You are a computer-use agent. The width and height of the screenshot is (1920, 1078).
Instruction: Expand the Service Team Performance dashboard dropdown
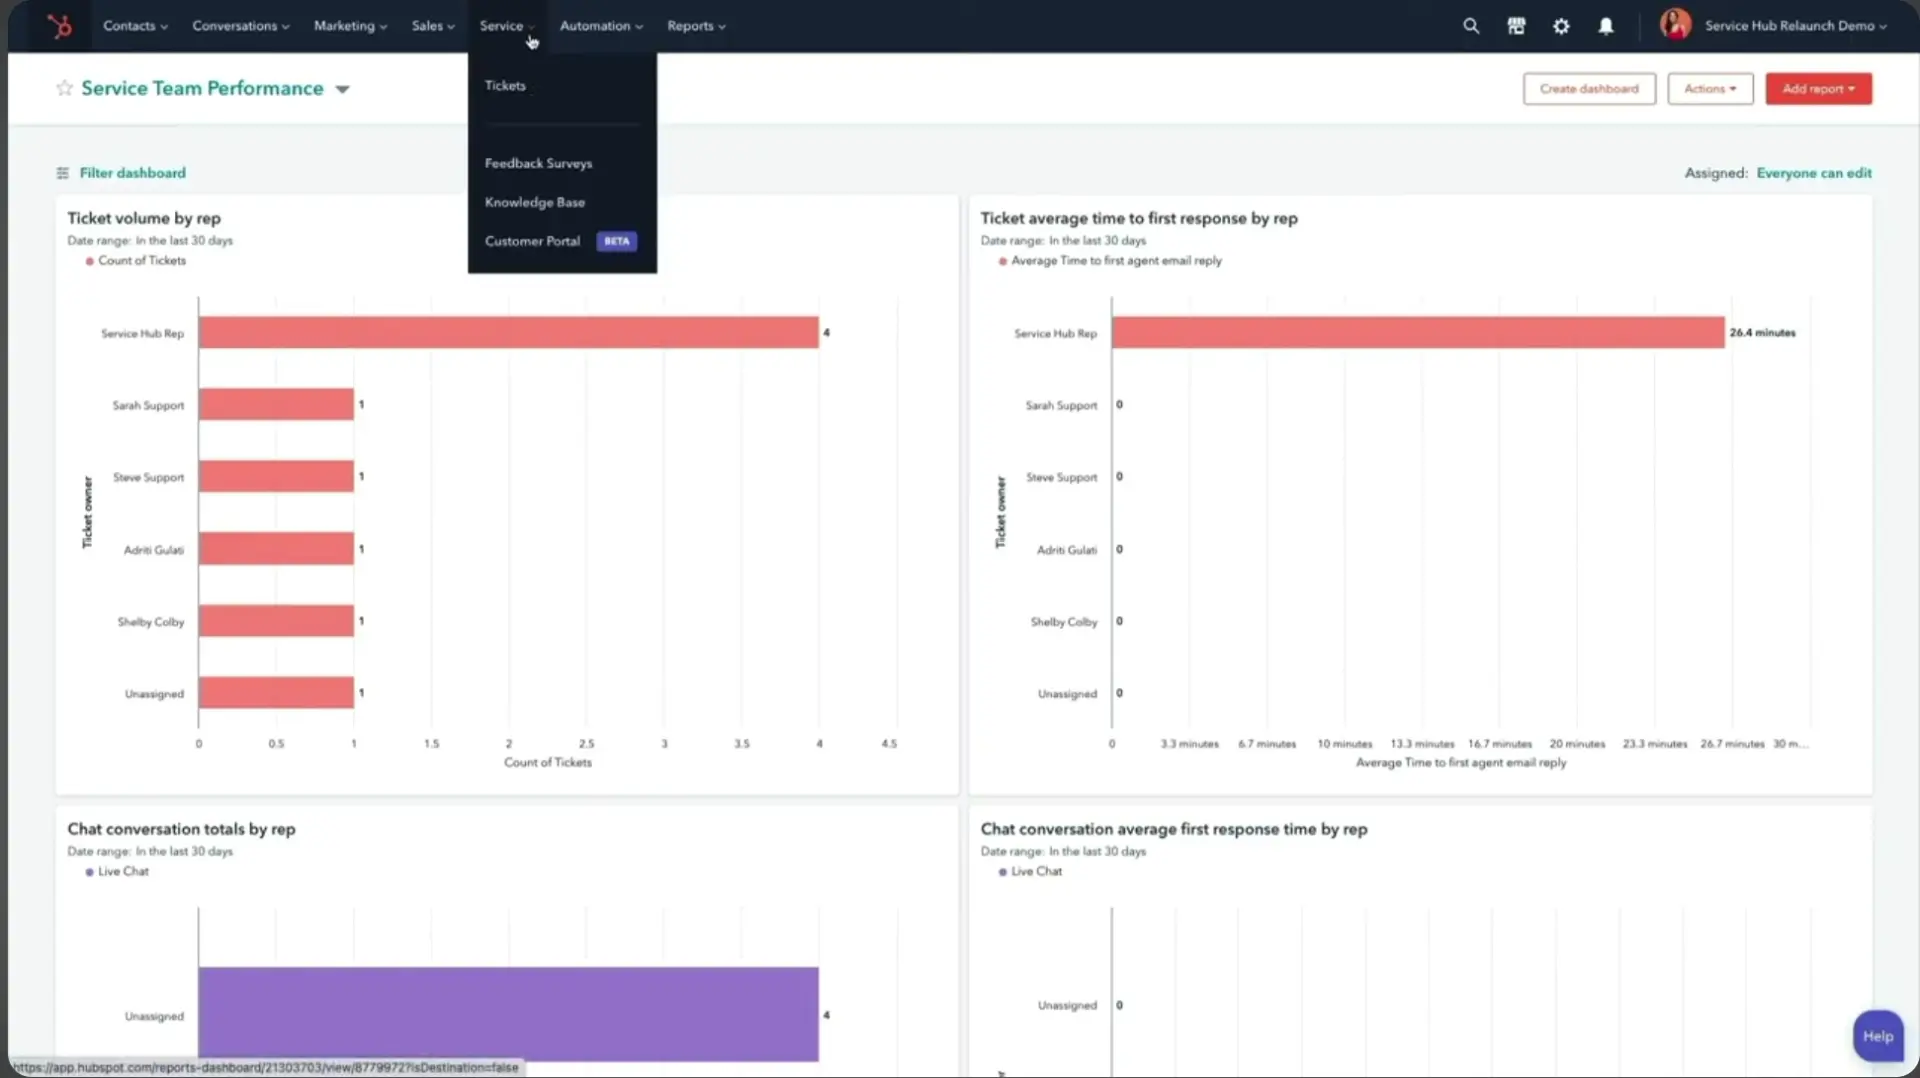click(x=343, y=89)
